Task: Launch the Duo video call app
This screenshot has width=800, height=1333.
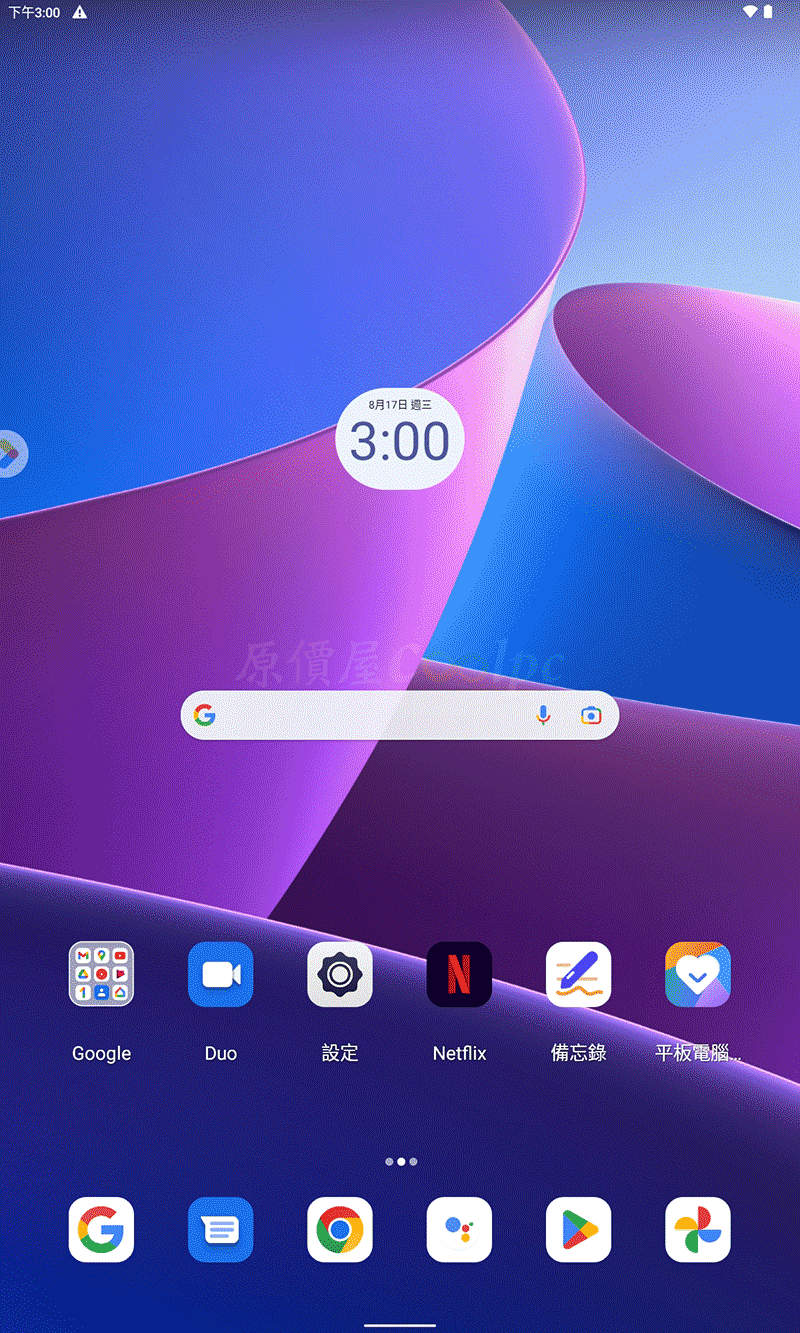Action: click(x=221, y=974)
